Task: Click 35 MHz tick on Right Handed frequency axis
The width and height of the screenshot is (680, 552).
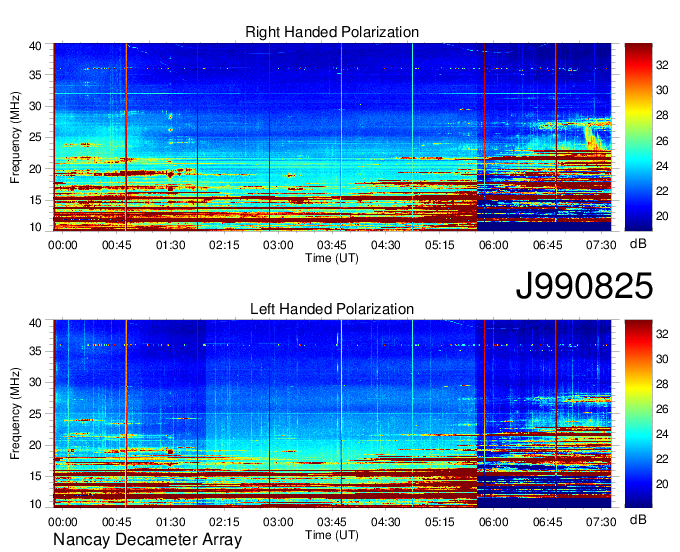Action: pyautogui.click(x=35, y=75)
